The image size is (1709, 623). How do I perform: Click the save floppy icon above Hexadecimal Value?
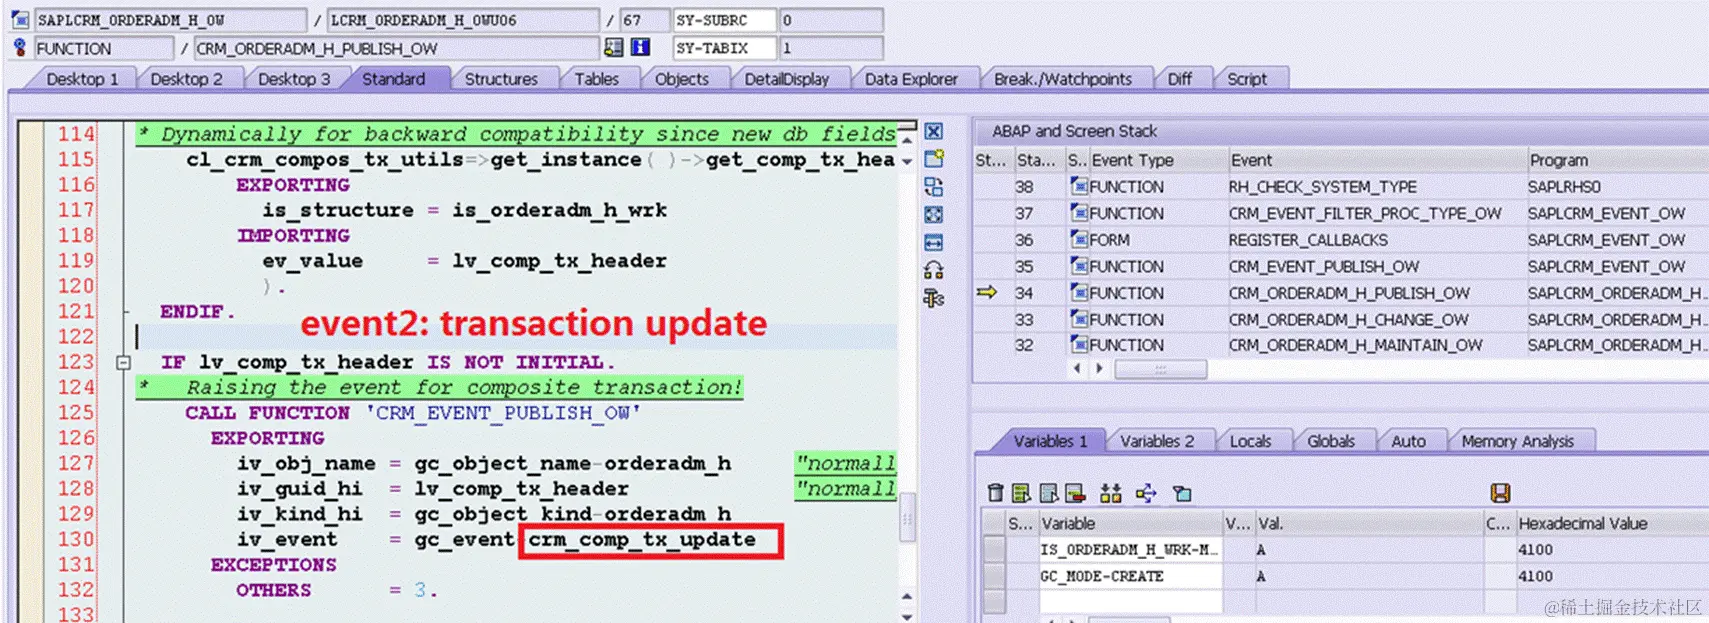pos(1500,492)
